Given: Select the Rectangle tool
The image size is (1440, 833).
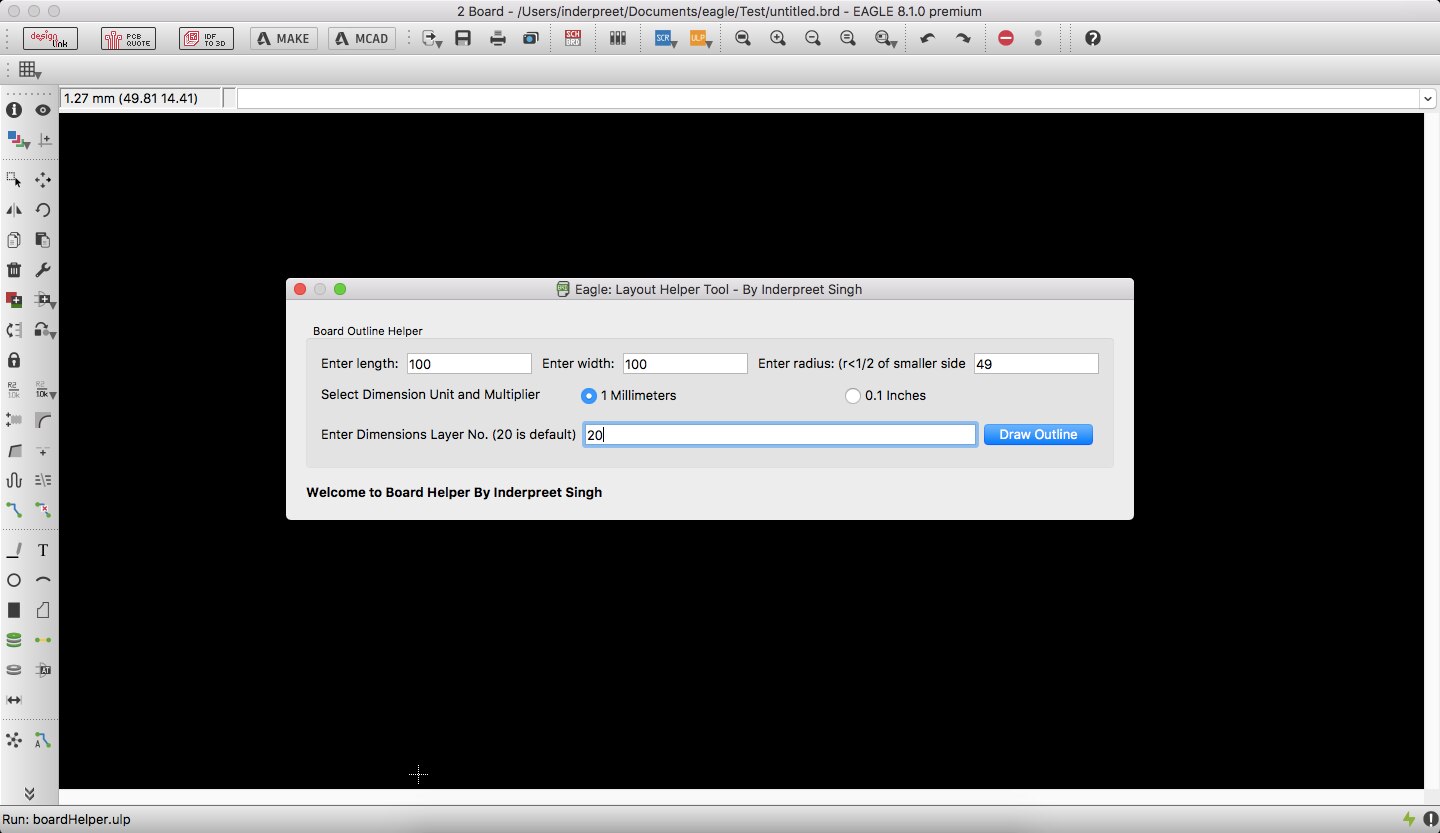Looking at the screenshot, I should coord(14,610).
